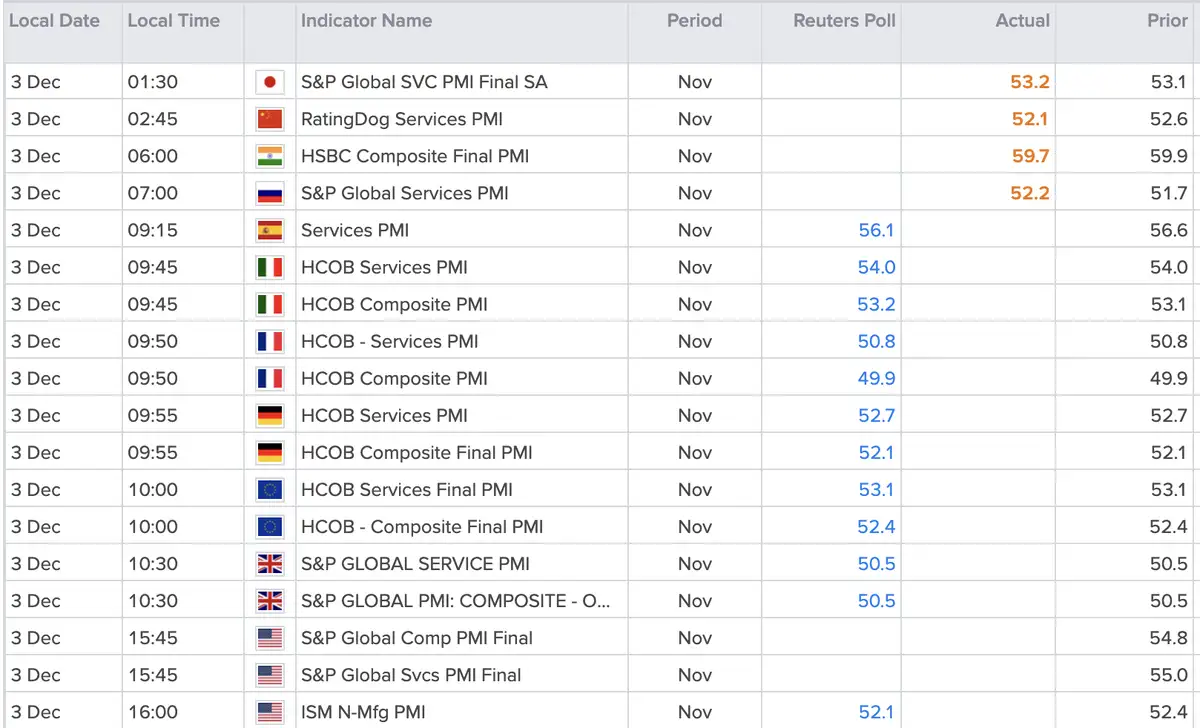Viewport: 1200px width, 728px height.
Task: Select the 52.4 Reuters Poll value
Action: (x=876, y=526)
